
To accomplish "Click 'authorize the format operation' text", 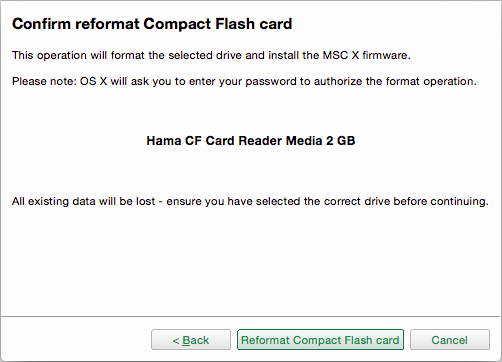I will [395, 81].
